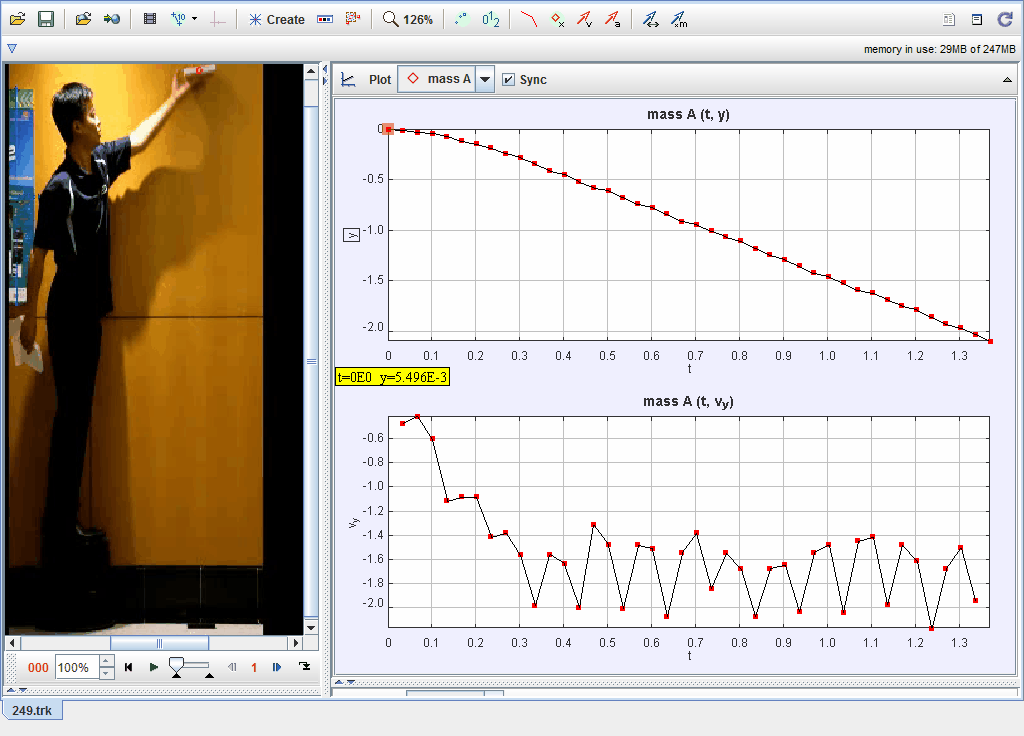Click the Plot button
The image size is (1024, 736).
(x=367, y=80)
